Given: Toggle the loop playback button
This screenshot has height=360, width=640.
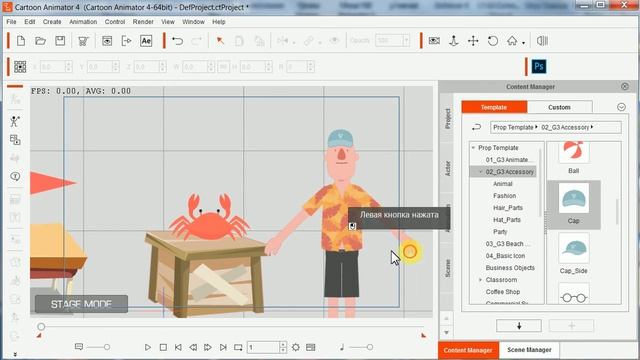Looking at the screenshot, I should [x=238, y=347].
